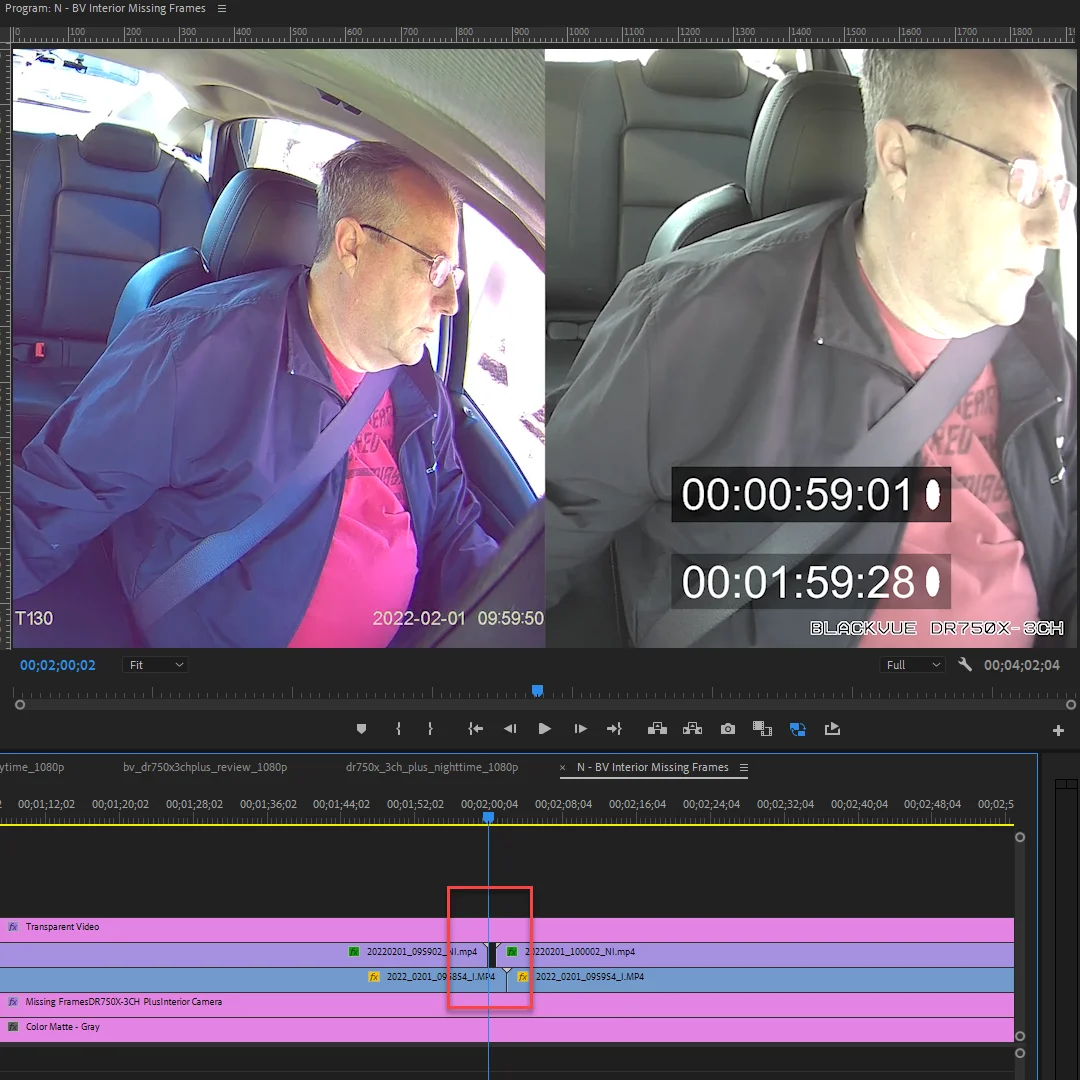Click fx badge on Color Matte - Gray clip

pos(13,1027)
